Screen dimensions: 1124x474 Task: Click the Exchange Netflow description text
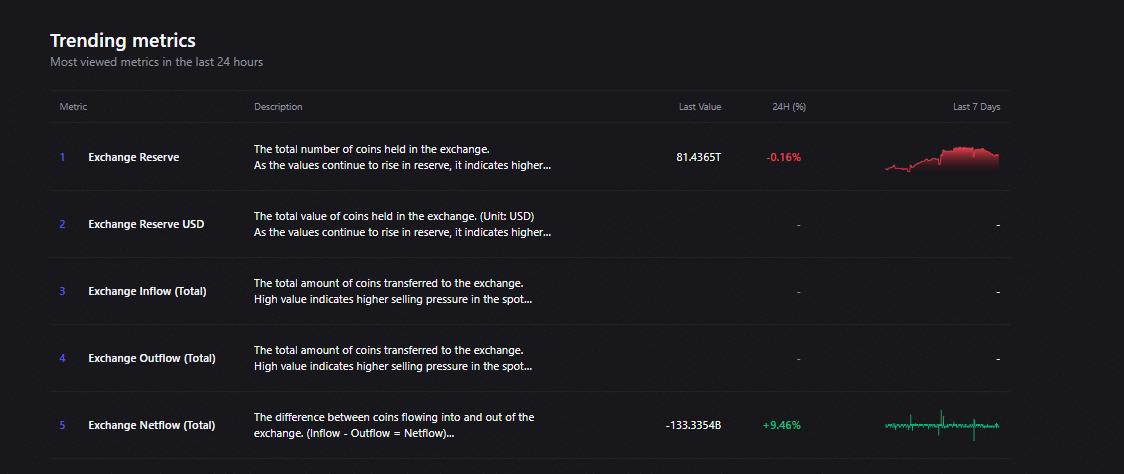click(x=394, y=425)
